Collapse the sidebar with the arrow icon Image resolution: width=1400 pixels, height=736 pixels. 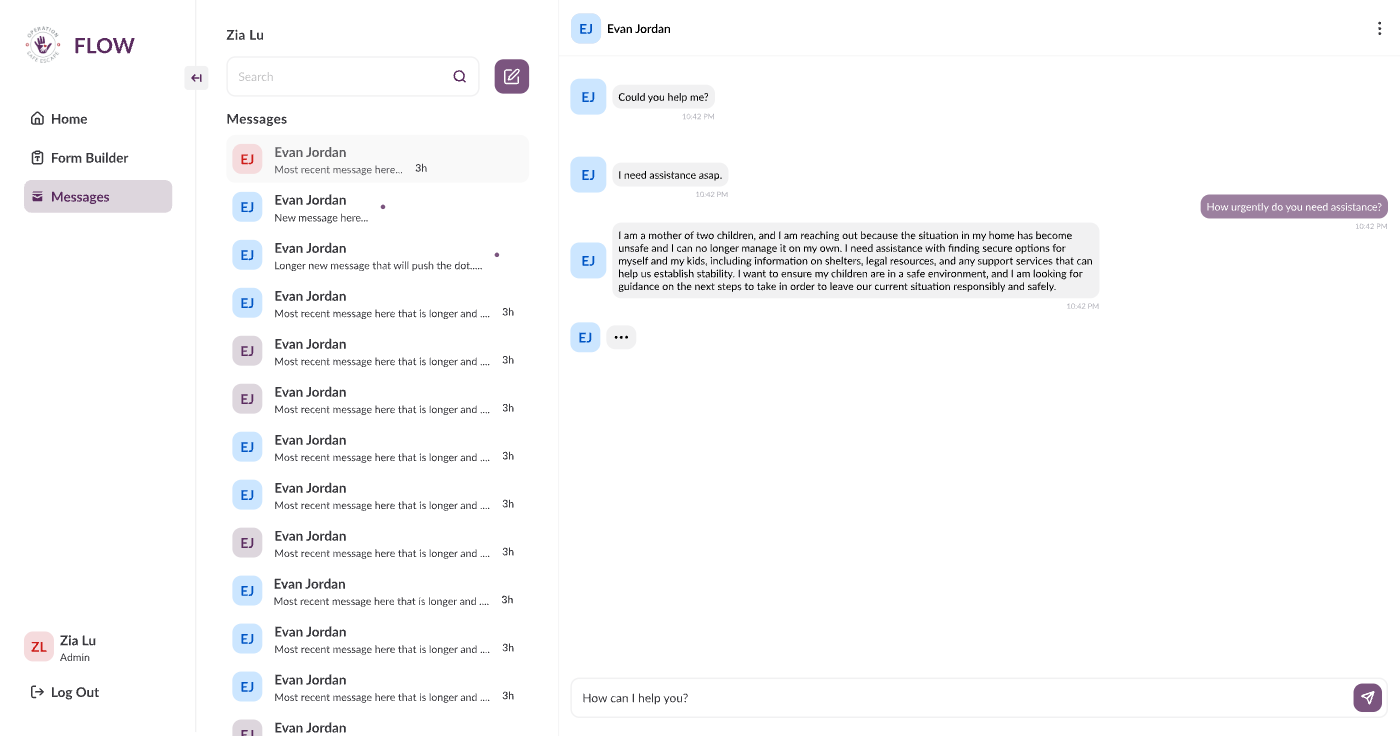(x=196, y=78)
